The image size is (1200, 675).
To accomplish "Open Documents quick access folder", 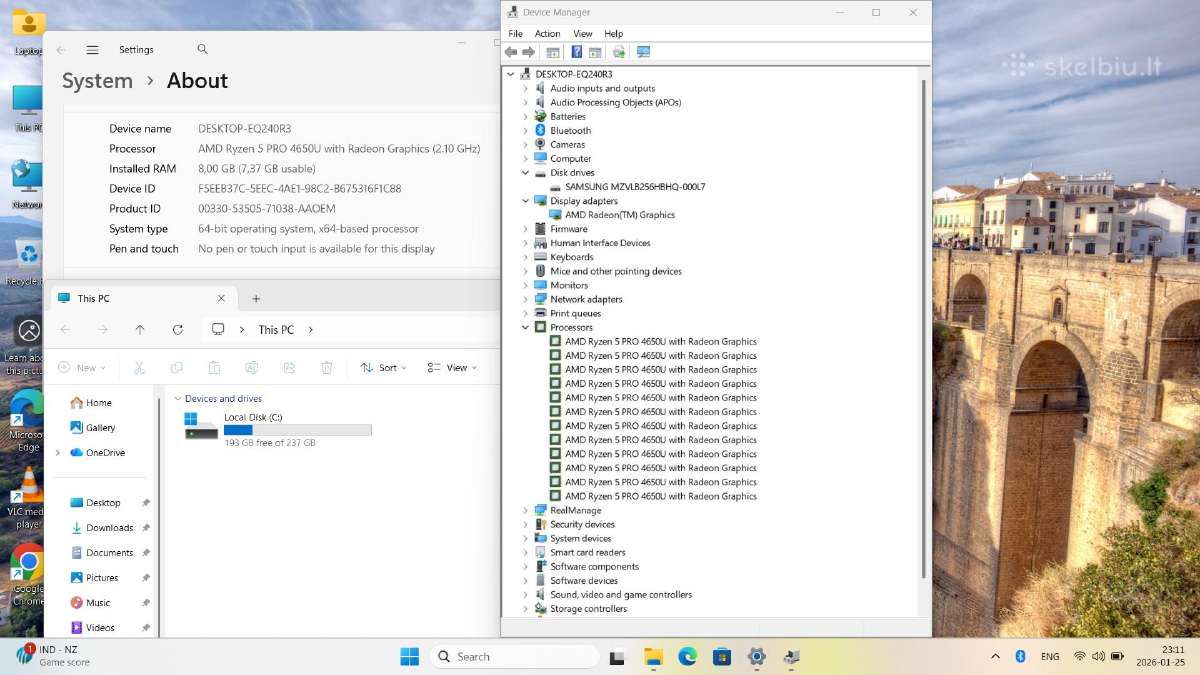I will click(x=101, y=552).
